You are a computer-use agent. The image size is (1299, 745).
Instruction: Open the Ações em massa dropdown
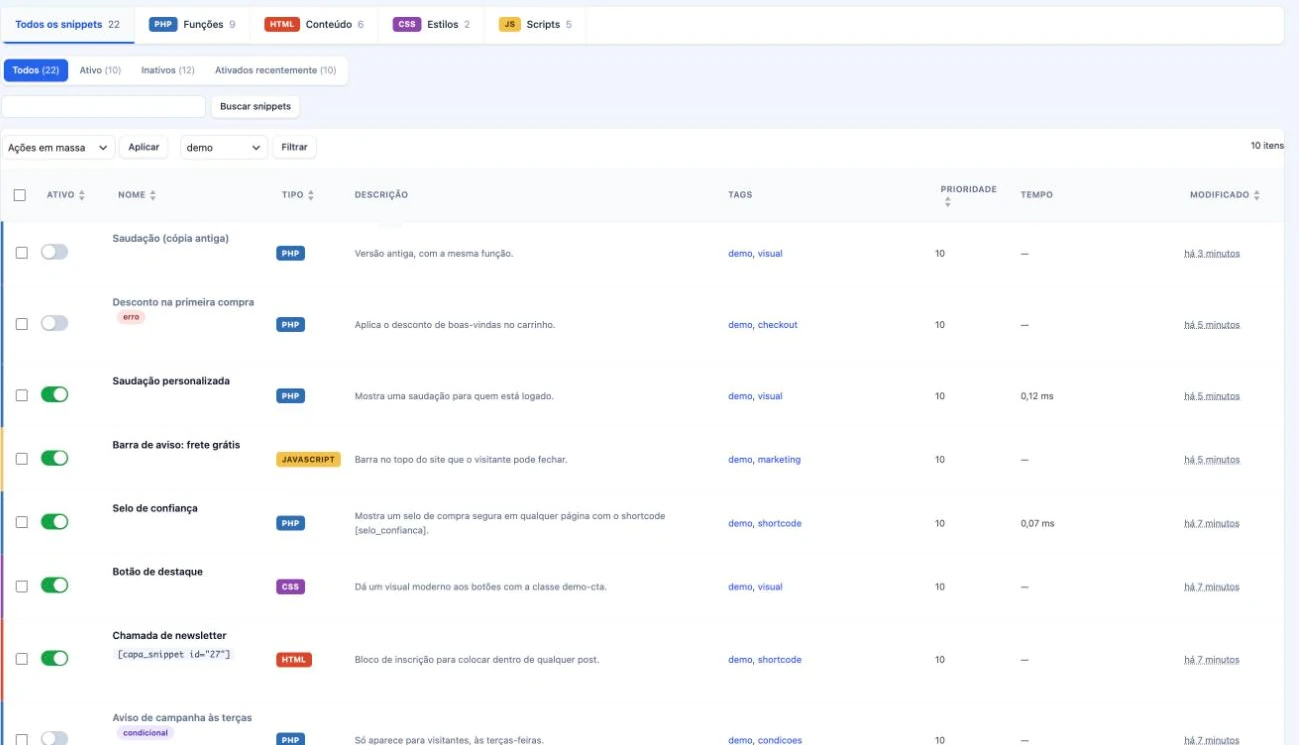pos(58,147)
